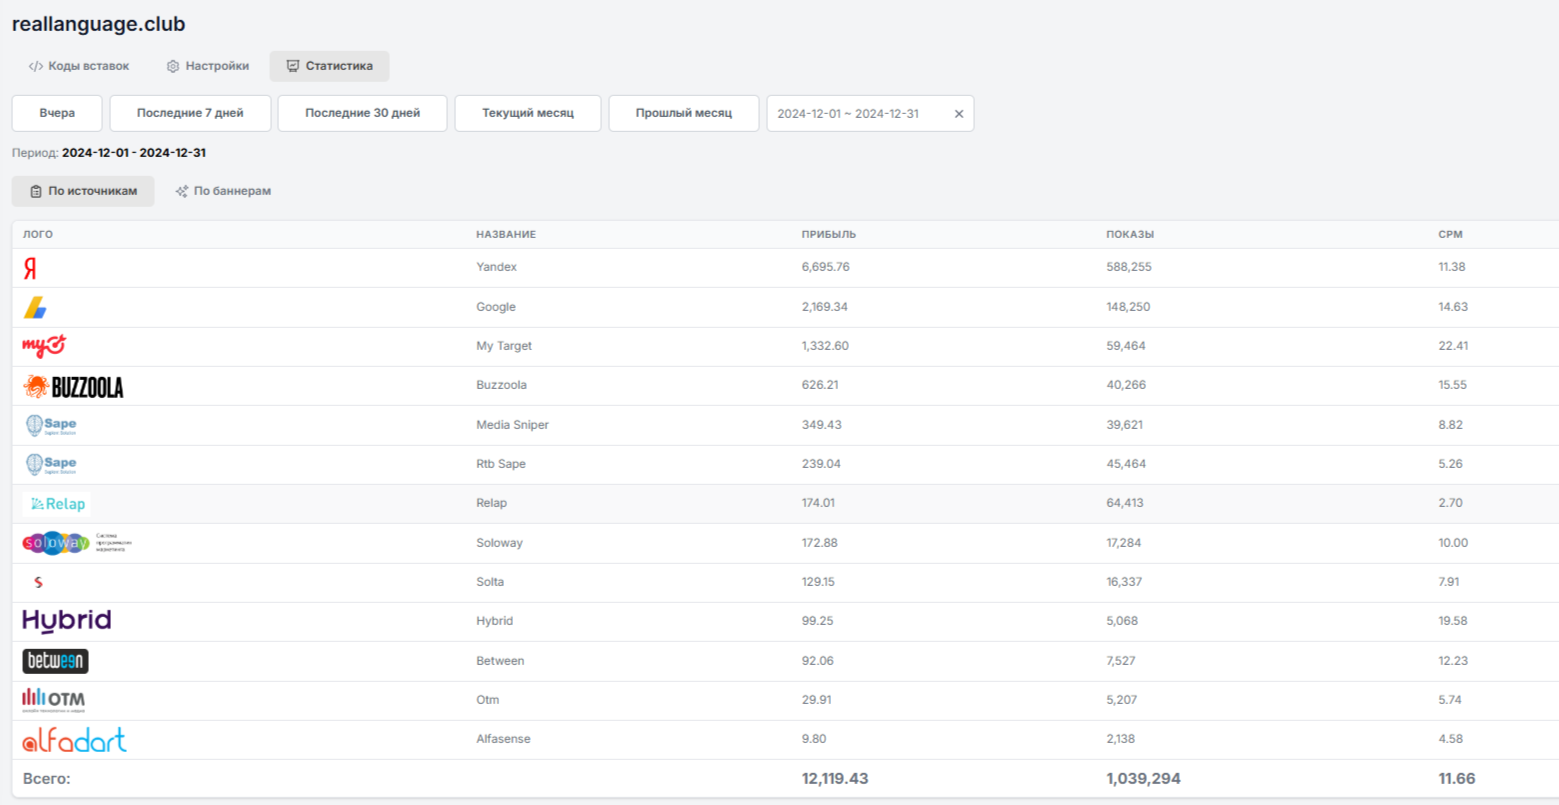Open the Коды вставок tab

pyautogui.click(x=79, y=66)
